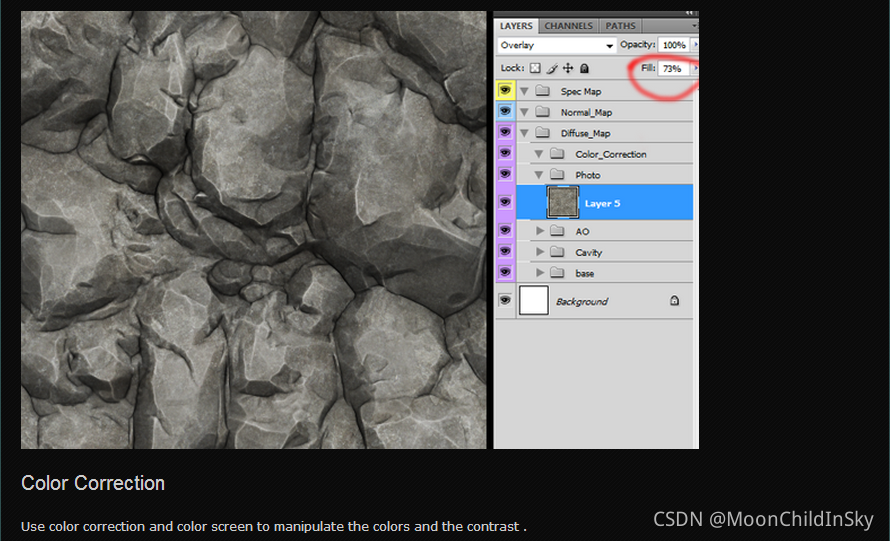
Task: Select the base group name
Action: pyautogui.click(x=585, y=274)
